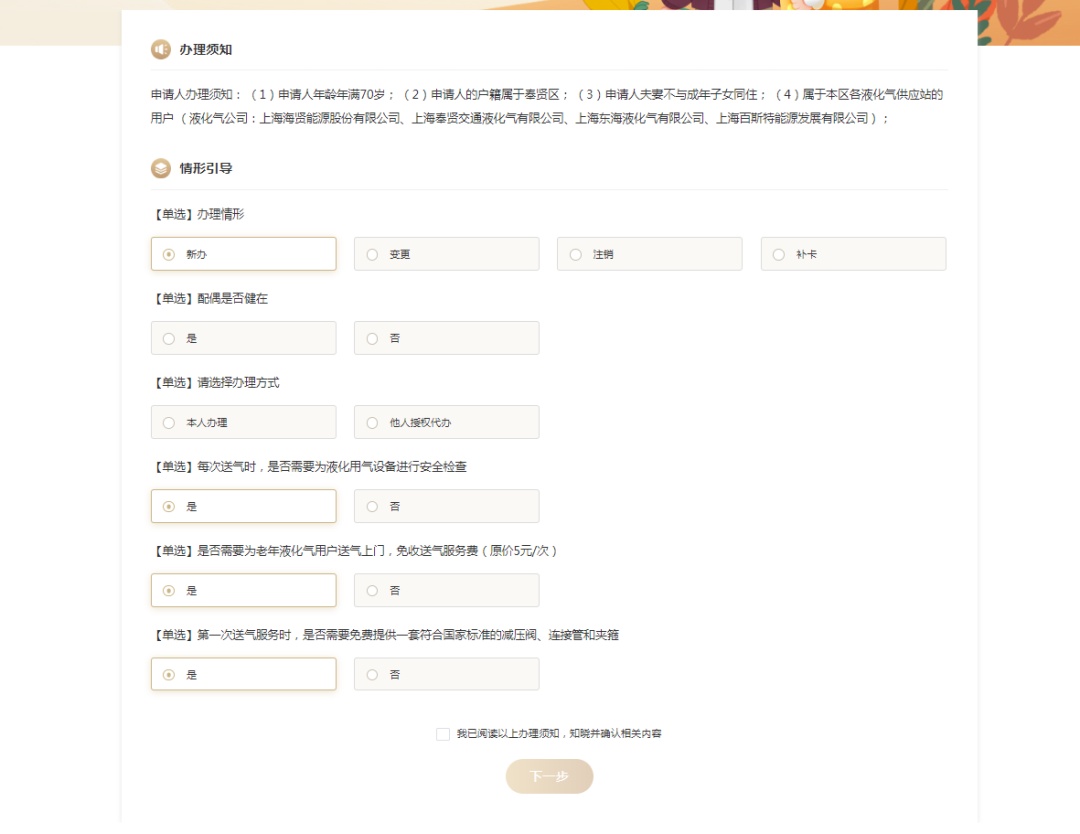Click the 下一步 button

(550, 776)
